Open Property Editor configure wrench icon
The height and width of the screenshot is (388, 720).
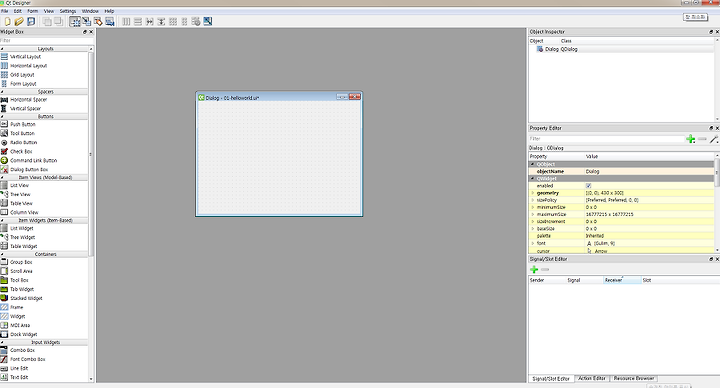click(x=714, y=139)
